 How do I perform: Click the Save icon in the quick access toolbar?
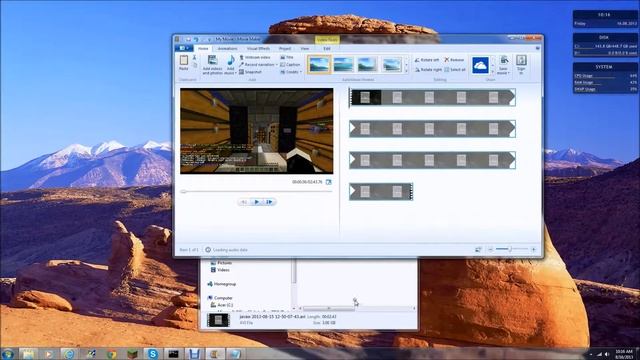188,39
